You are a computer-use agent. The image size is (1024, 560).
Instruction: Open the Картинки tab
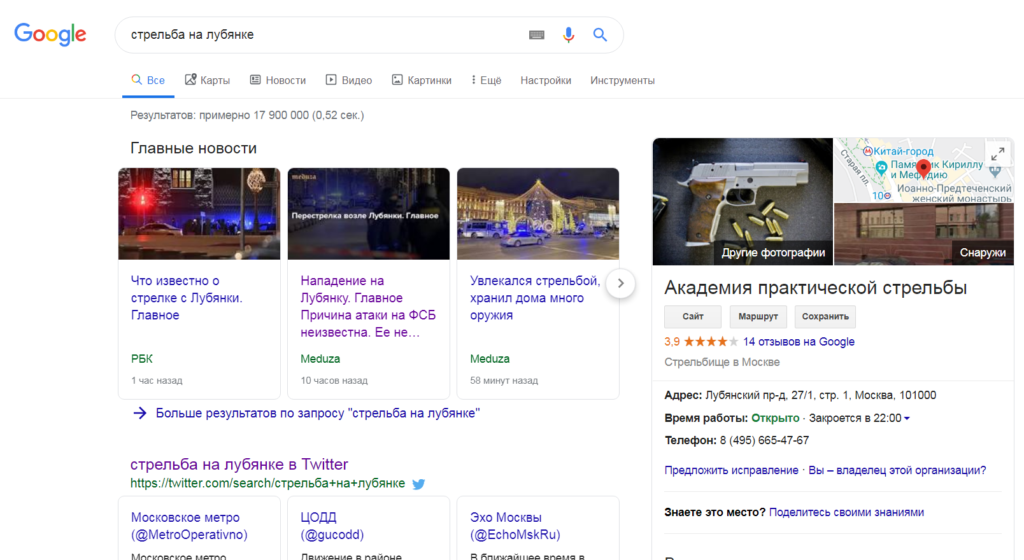click(x=422, y=80)
